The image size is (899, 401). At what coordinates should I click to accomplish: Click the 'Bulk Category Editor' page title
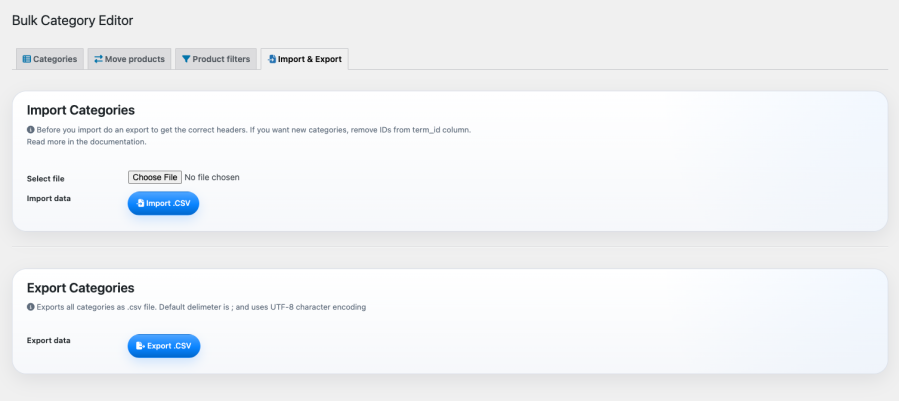(72, 21)
